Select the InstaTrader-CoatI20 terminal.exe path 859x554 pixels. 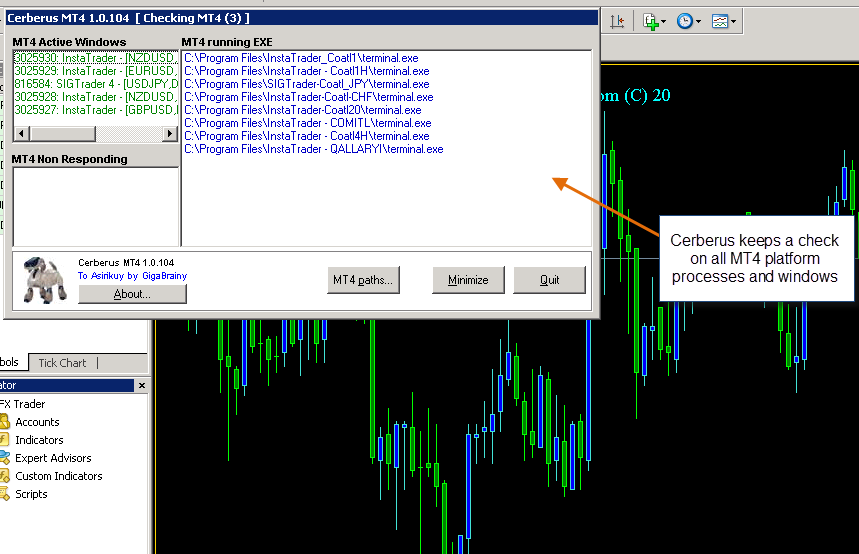pos(303,110)
